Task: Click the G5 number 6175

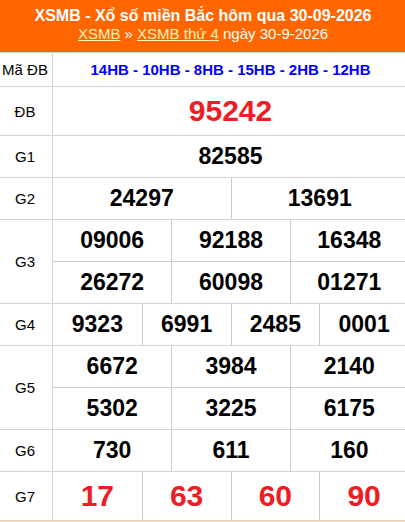Action: (x=349, y=408)
